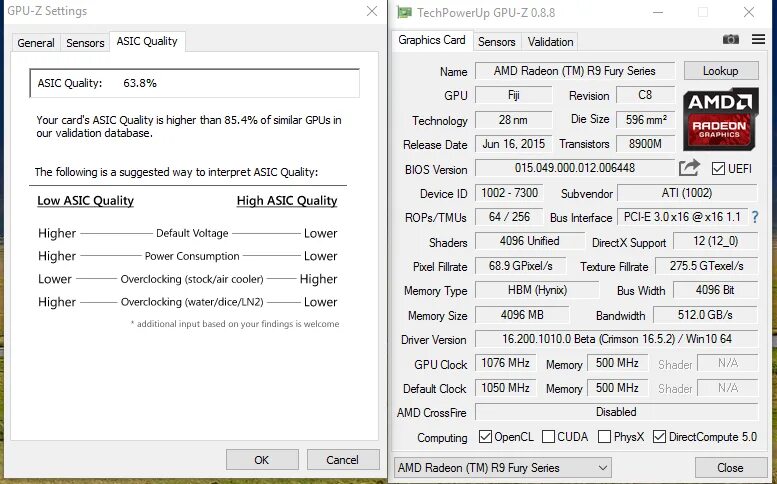Viewport: 777px width, 484px height.
Task: Click the Technology field 28 nm
Action: pyautogui.click(x=513, y=119)
